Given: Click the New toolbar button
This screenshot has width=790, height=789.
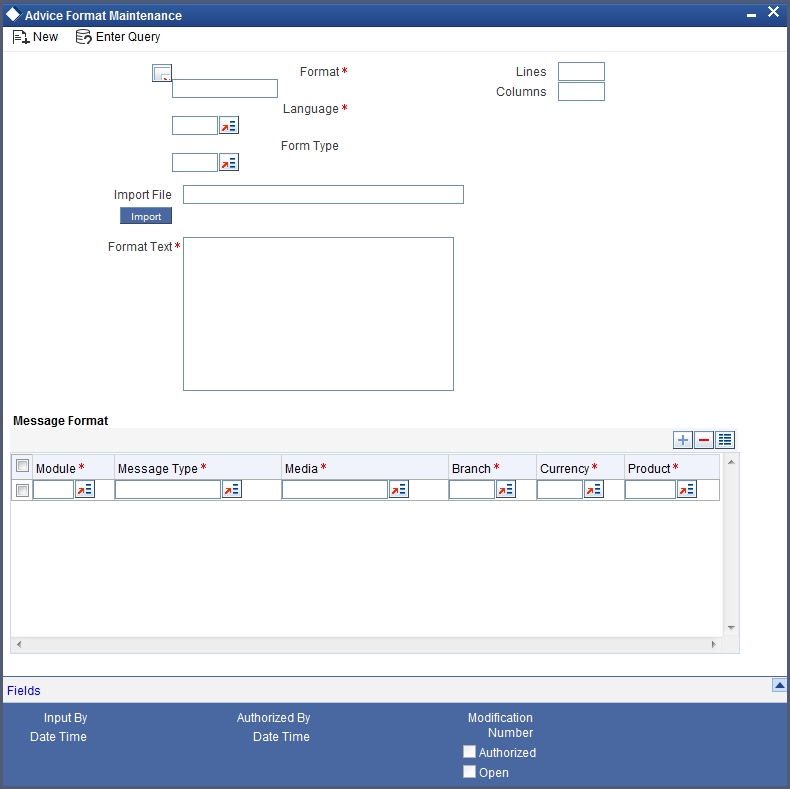Looking at the screenshot, I should pyautogui.click(x=35, y=37).
